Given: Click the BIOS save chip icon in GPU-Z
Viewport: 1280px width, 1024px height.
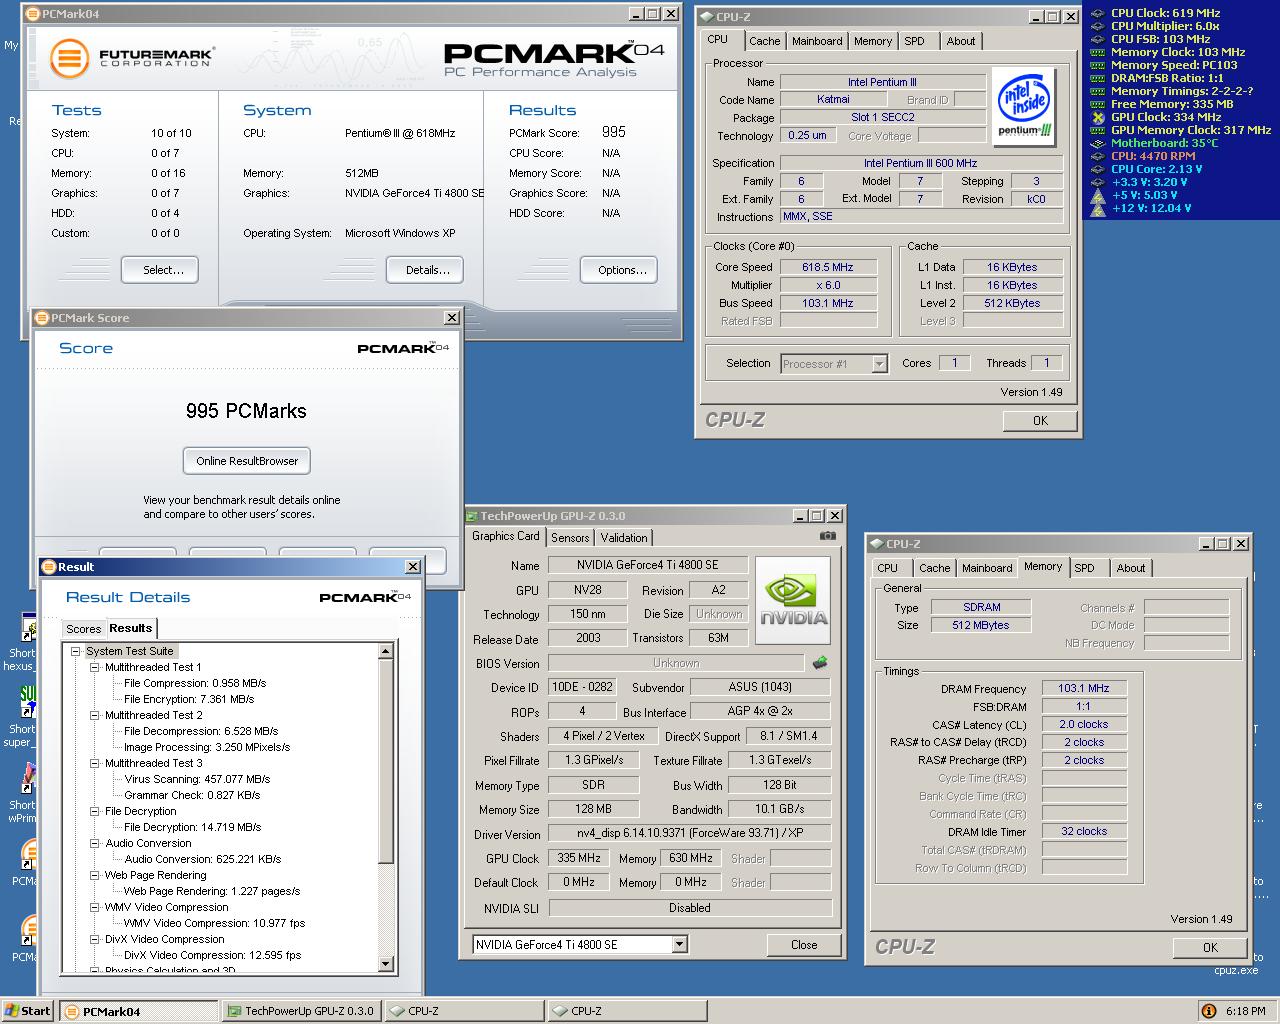Looking at the screenshot, I should pos(820,663).
